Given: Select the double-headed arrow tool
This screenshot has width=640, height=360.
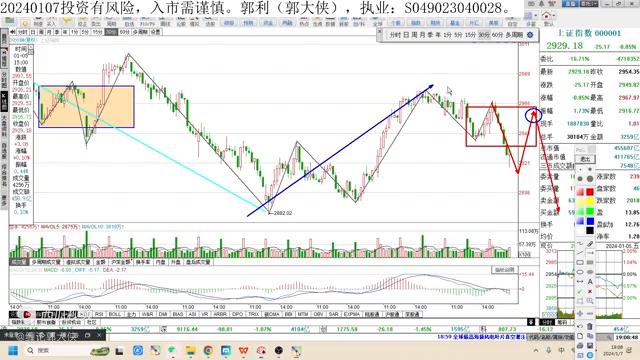Looking at the screenshot, I should [580, 282].
